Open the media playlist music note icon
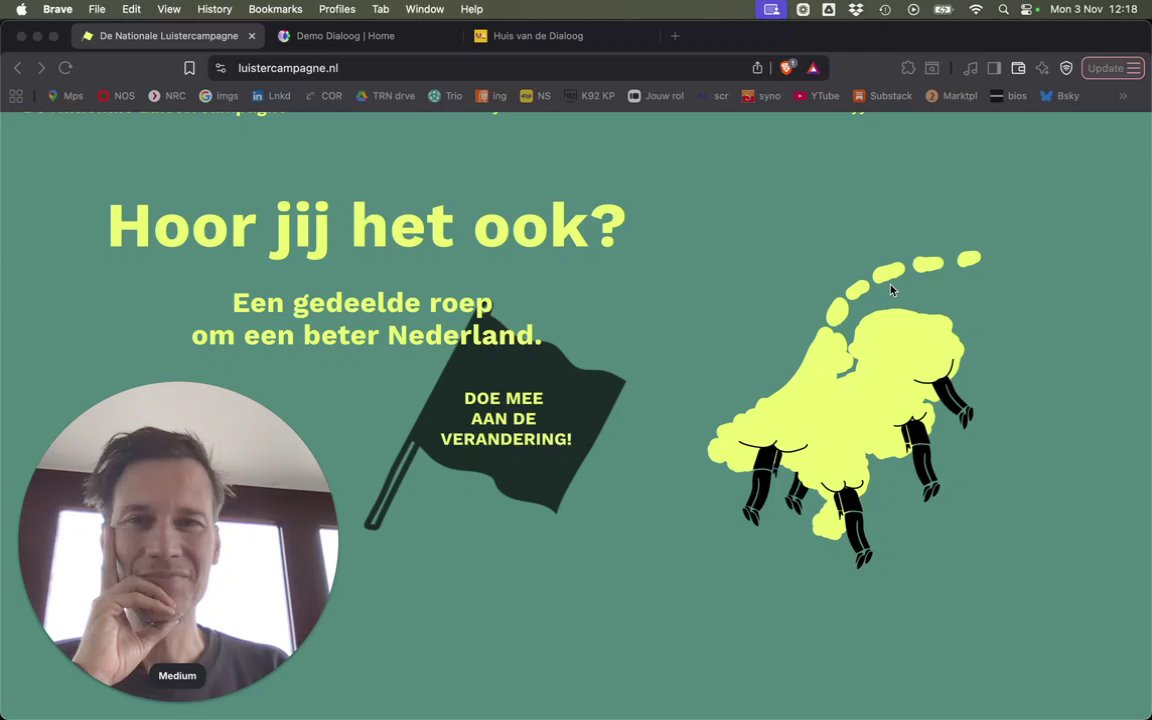Viewport: 1152px width, 720px height. (x=971, y=68)
